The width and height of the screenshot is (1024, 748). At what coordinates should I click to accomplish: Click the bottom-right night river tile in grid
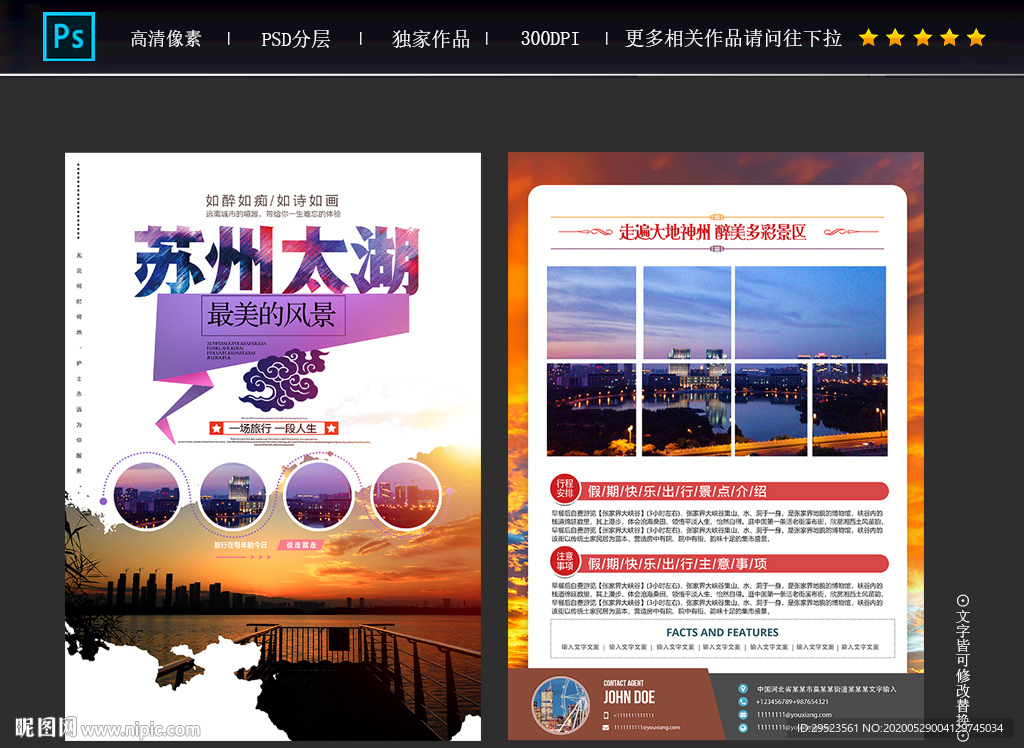point(850,410)
